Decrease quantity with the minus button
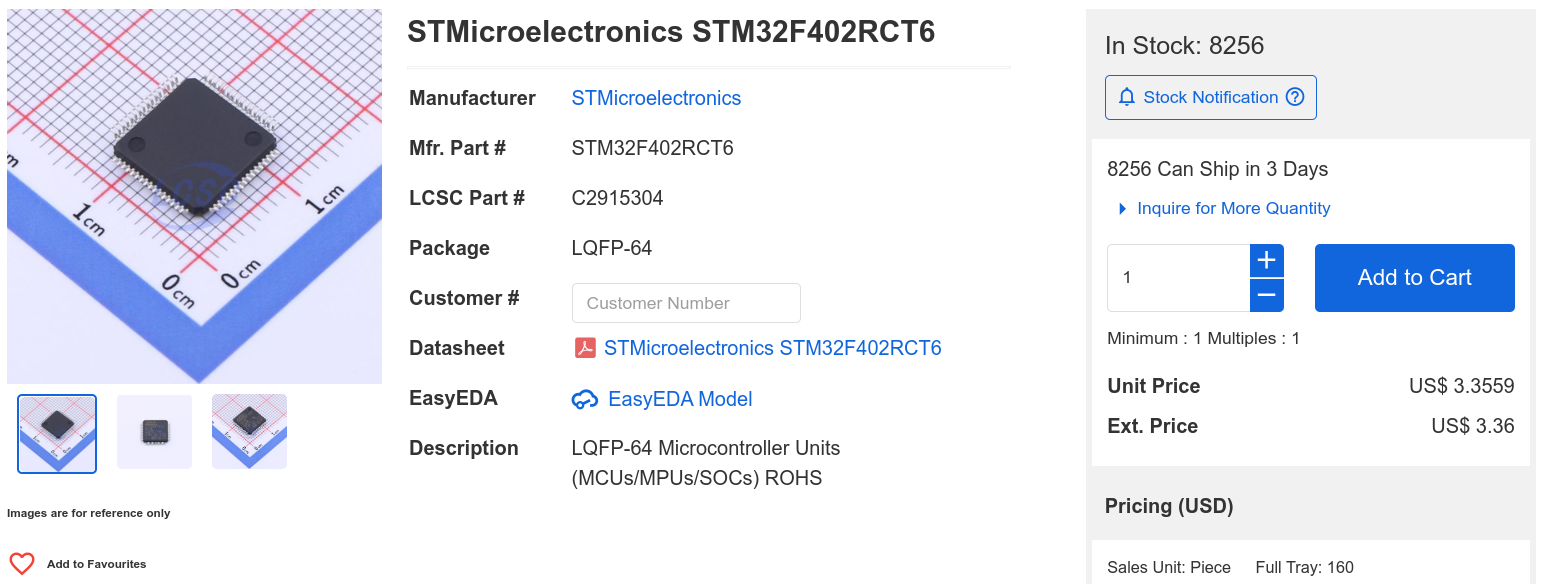 pyautogui.click(x=1267, y=295)
